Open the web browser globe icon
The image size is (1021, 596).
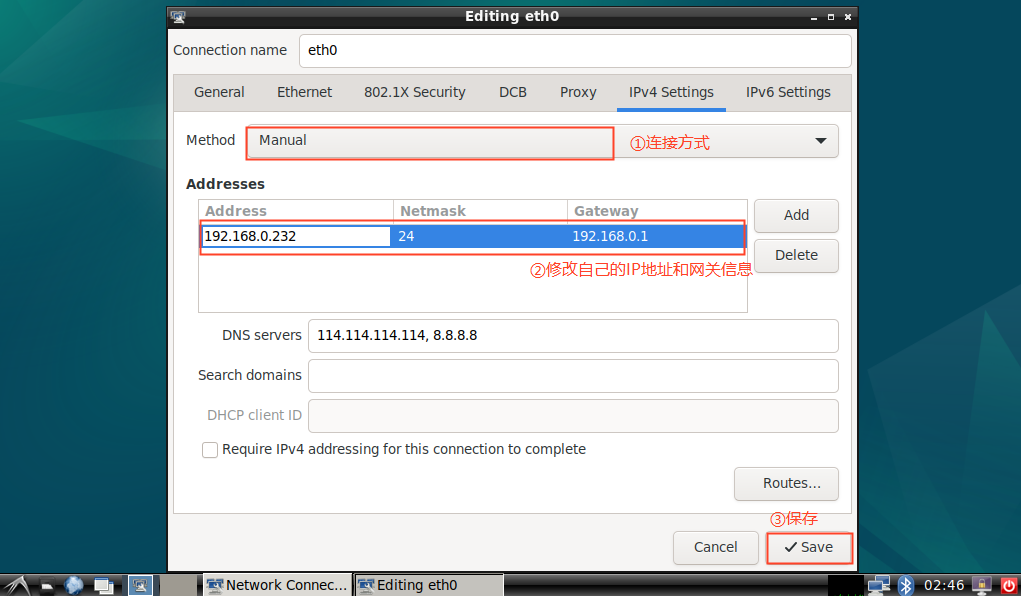[x=74, y=585]
